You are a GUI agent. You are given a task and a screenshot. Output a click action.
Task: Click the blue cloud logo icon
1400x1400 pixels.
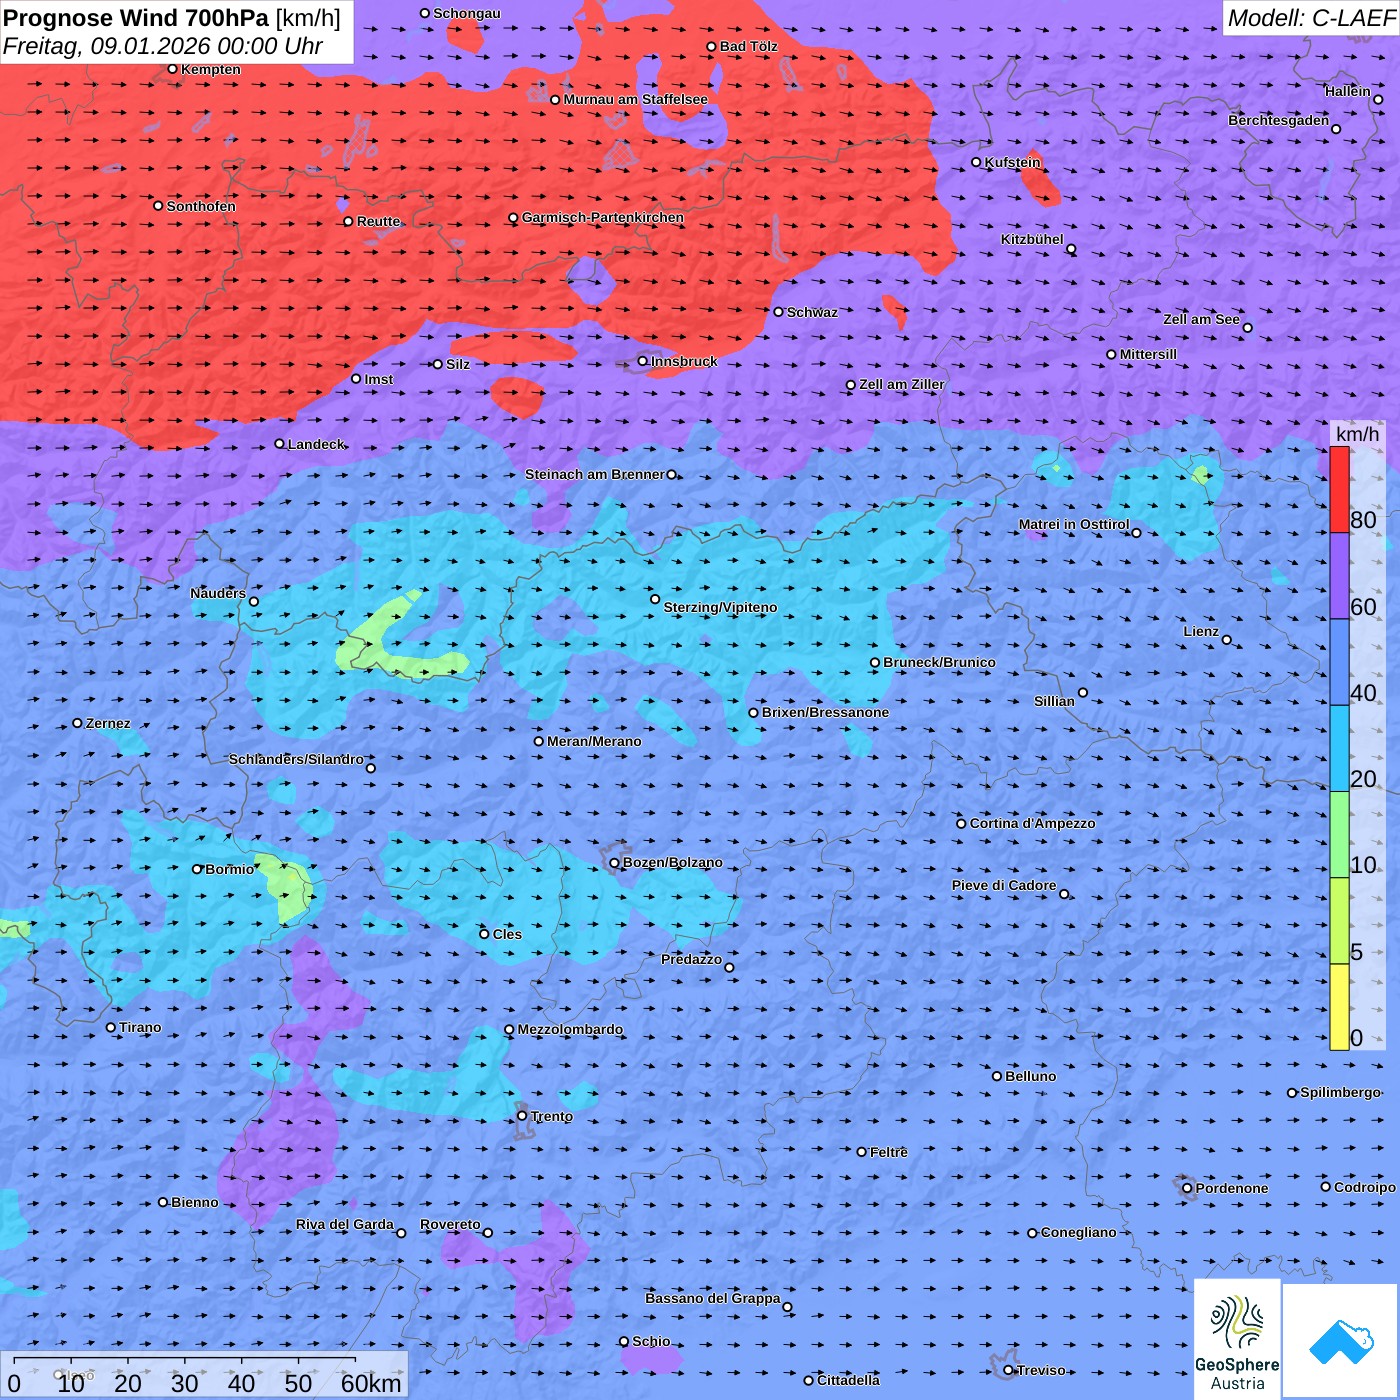[x=1341, y=1341]
